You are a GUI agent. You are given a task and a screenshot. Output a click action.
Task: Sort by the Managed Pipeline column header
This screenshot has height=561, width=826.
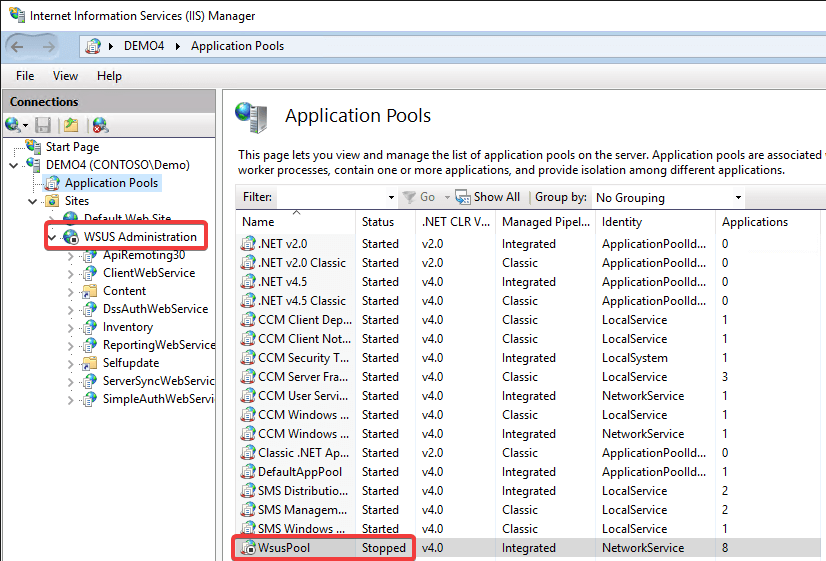(x=545, y=222)
